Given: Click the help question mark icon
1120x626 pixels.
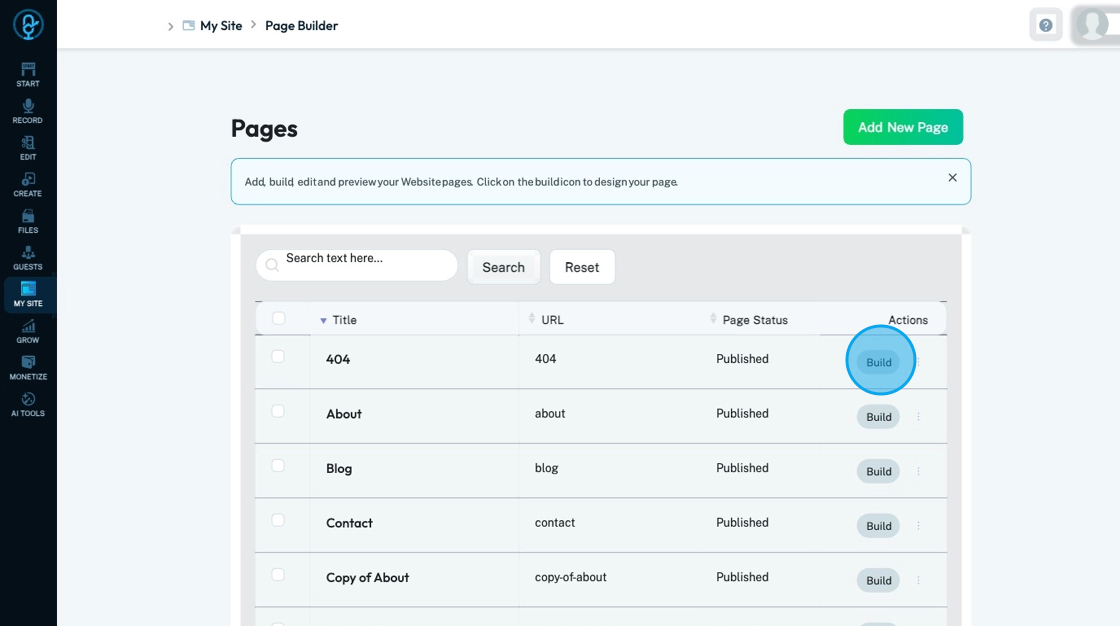Looking at the screenshot, I should click(x=1045, y=25).
